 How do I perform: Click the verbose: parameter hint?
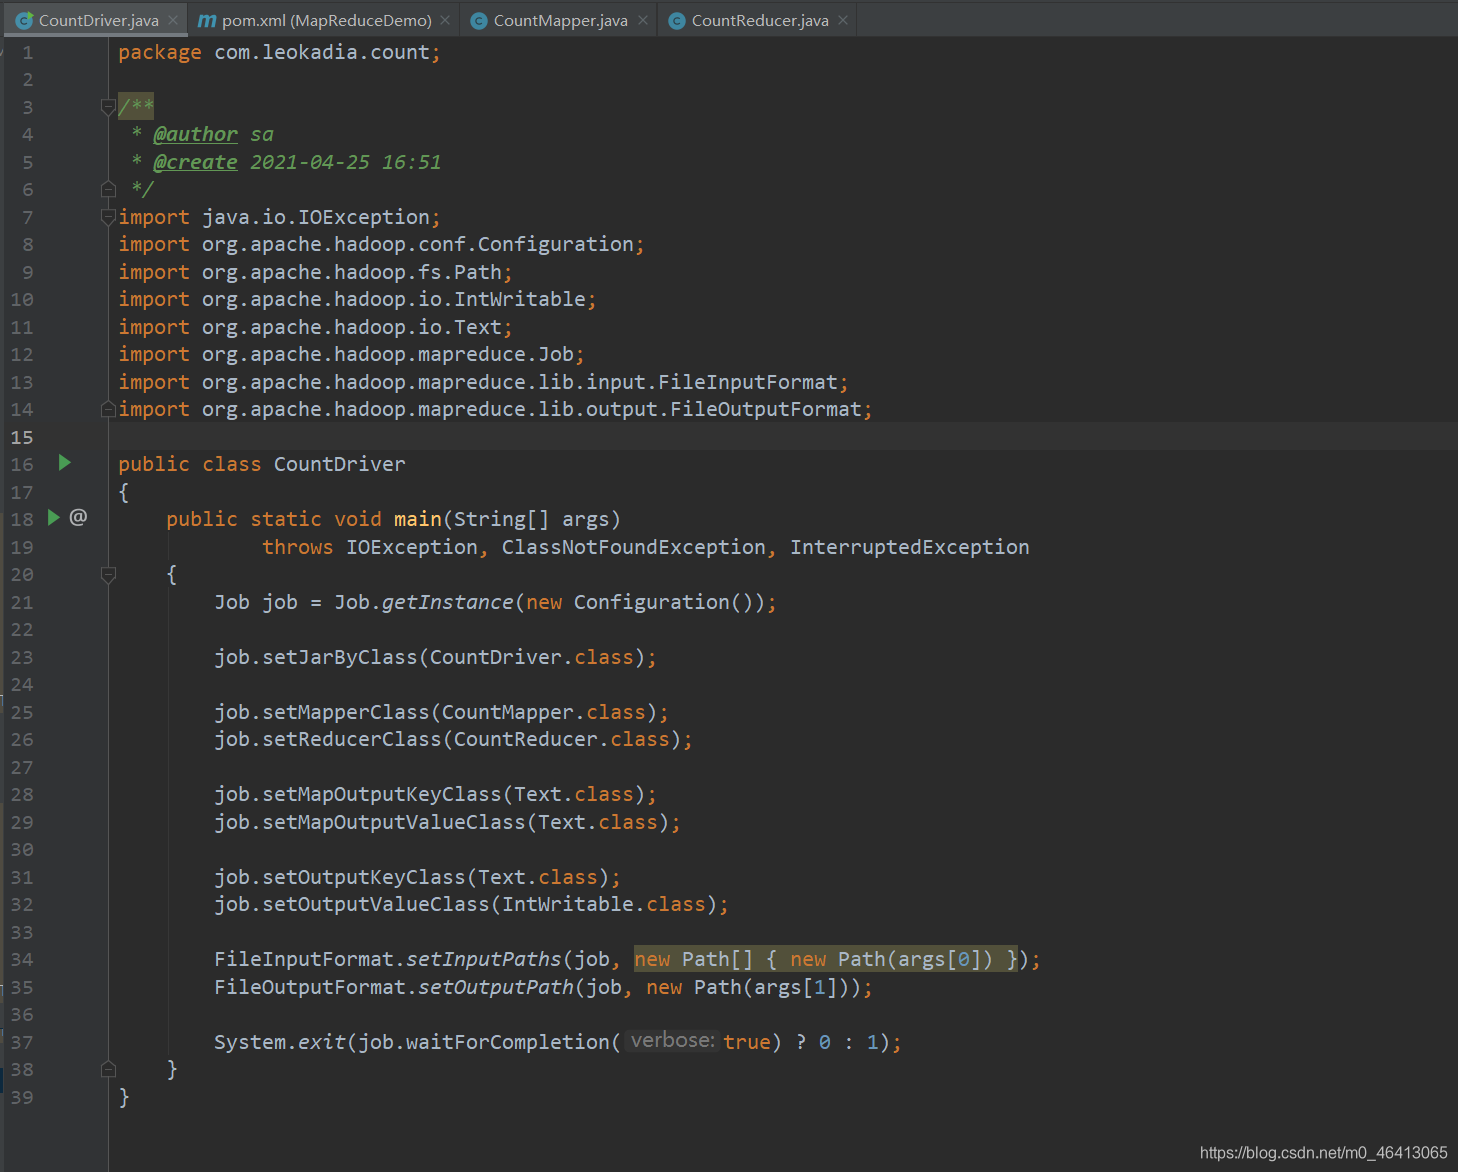(x=673, y=1041)
